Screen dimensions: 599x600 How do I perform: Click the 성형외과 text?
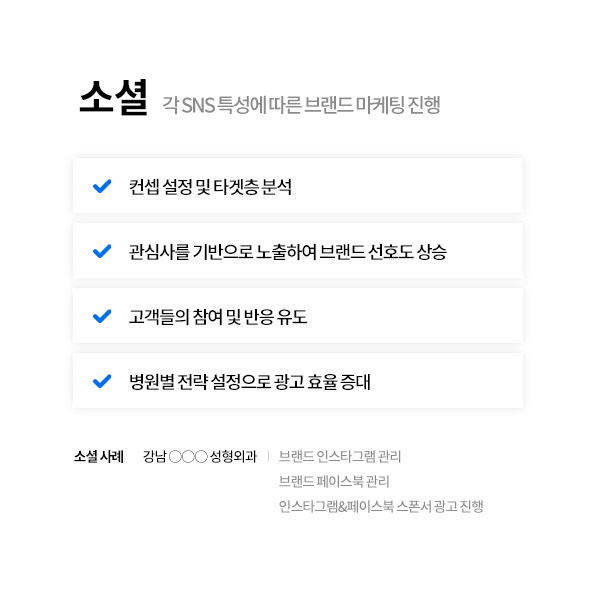coord(233,457)
